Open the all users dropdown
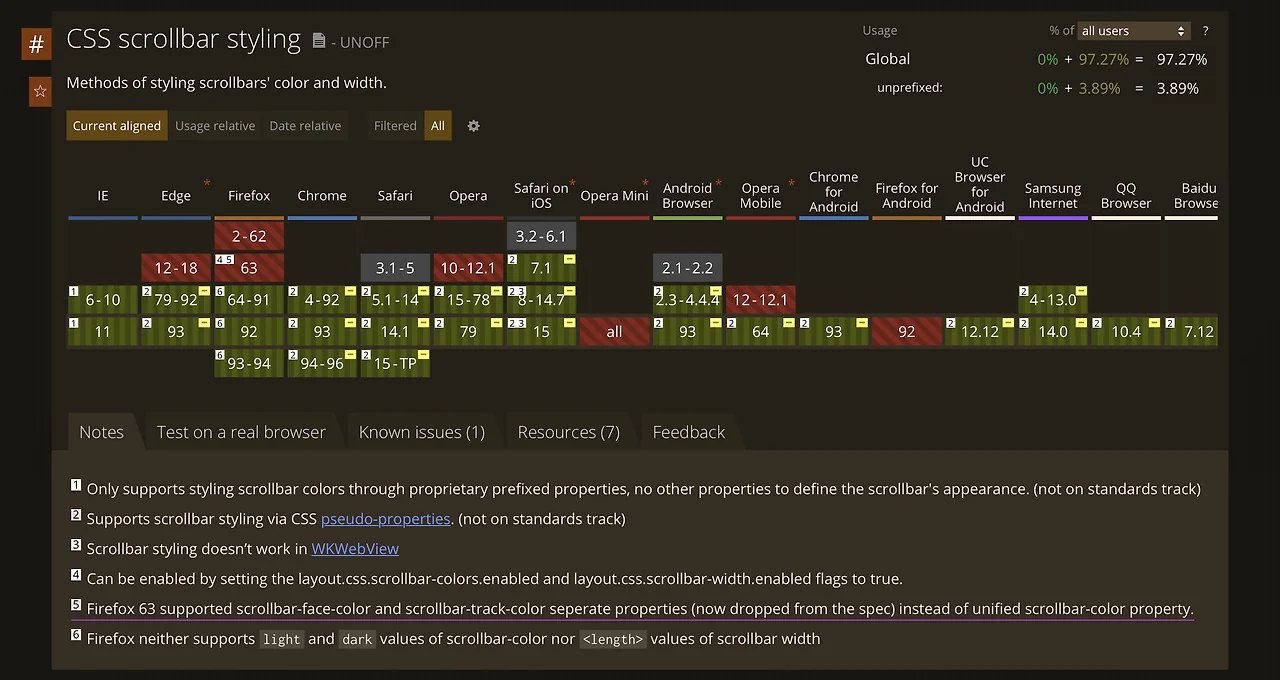 (1133, 31)
